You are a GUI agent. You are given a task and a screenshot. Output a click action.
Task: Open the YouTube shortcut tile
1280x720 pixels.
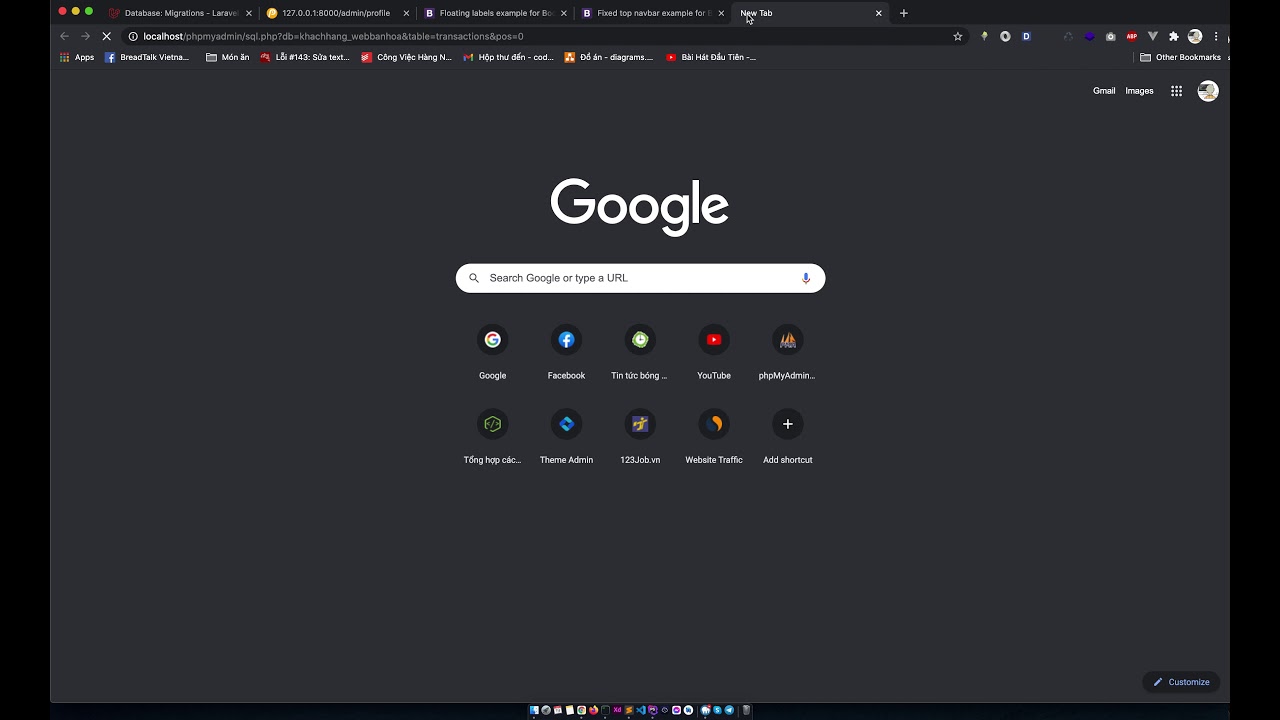(714, 352)
